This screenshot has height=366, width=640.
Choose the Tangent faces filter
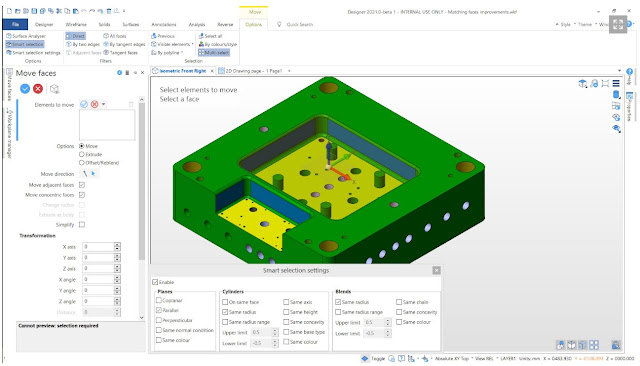pyautogui.click(x=120, y=53)
